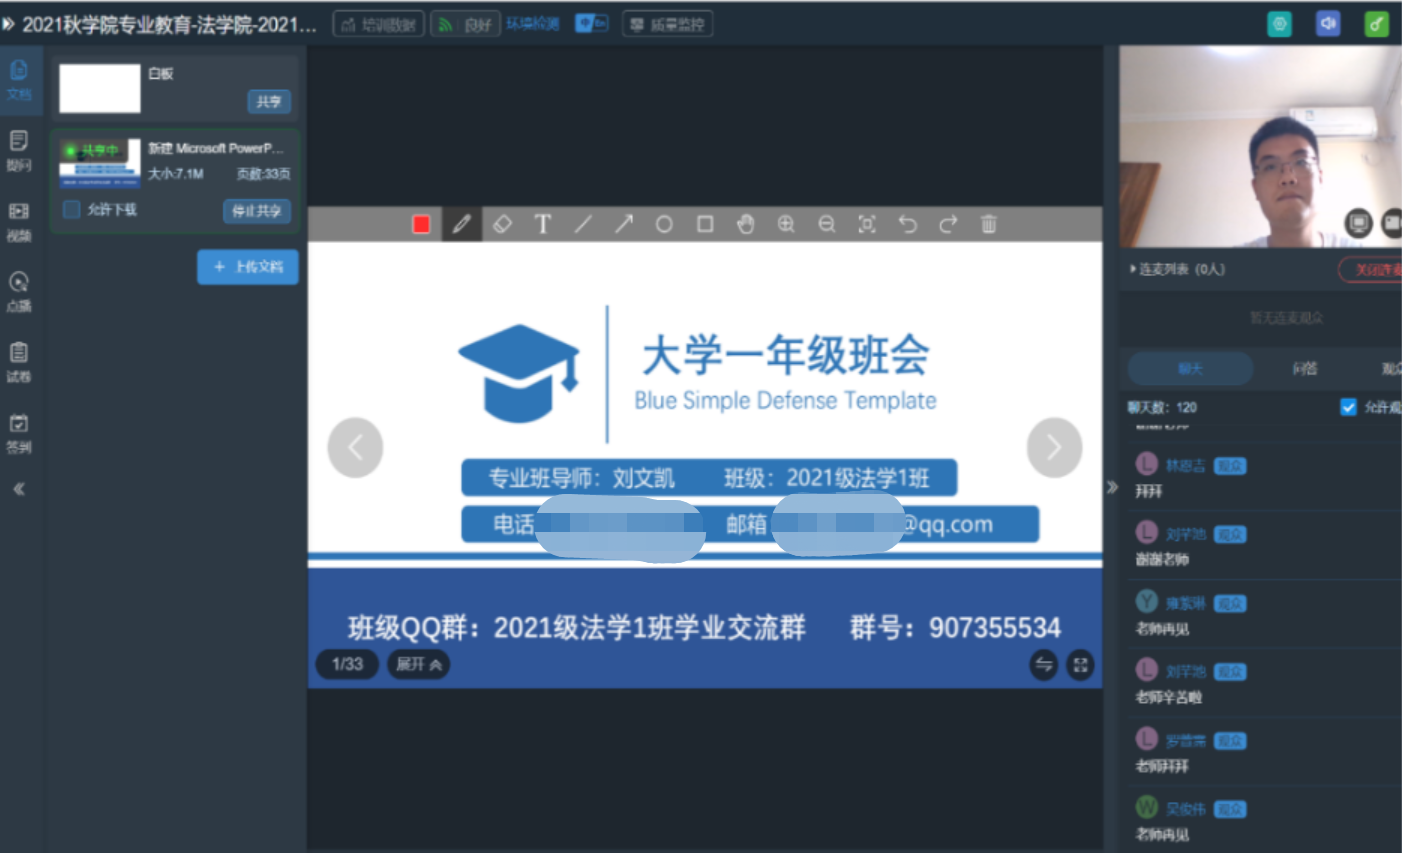Screen dimensions: 1402x855
Task: Switch to the 问答 tab
Action: (x=1304, y=369)
